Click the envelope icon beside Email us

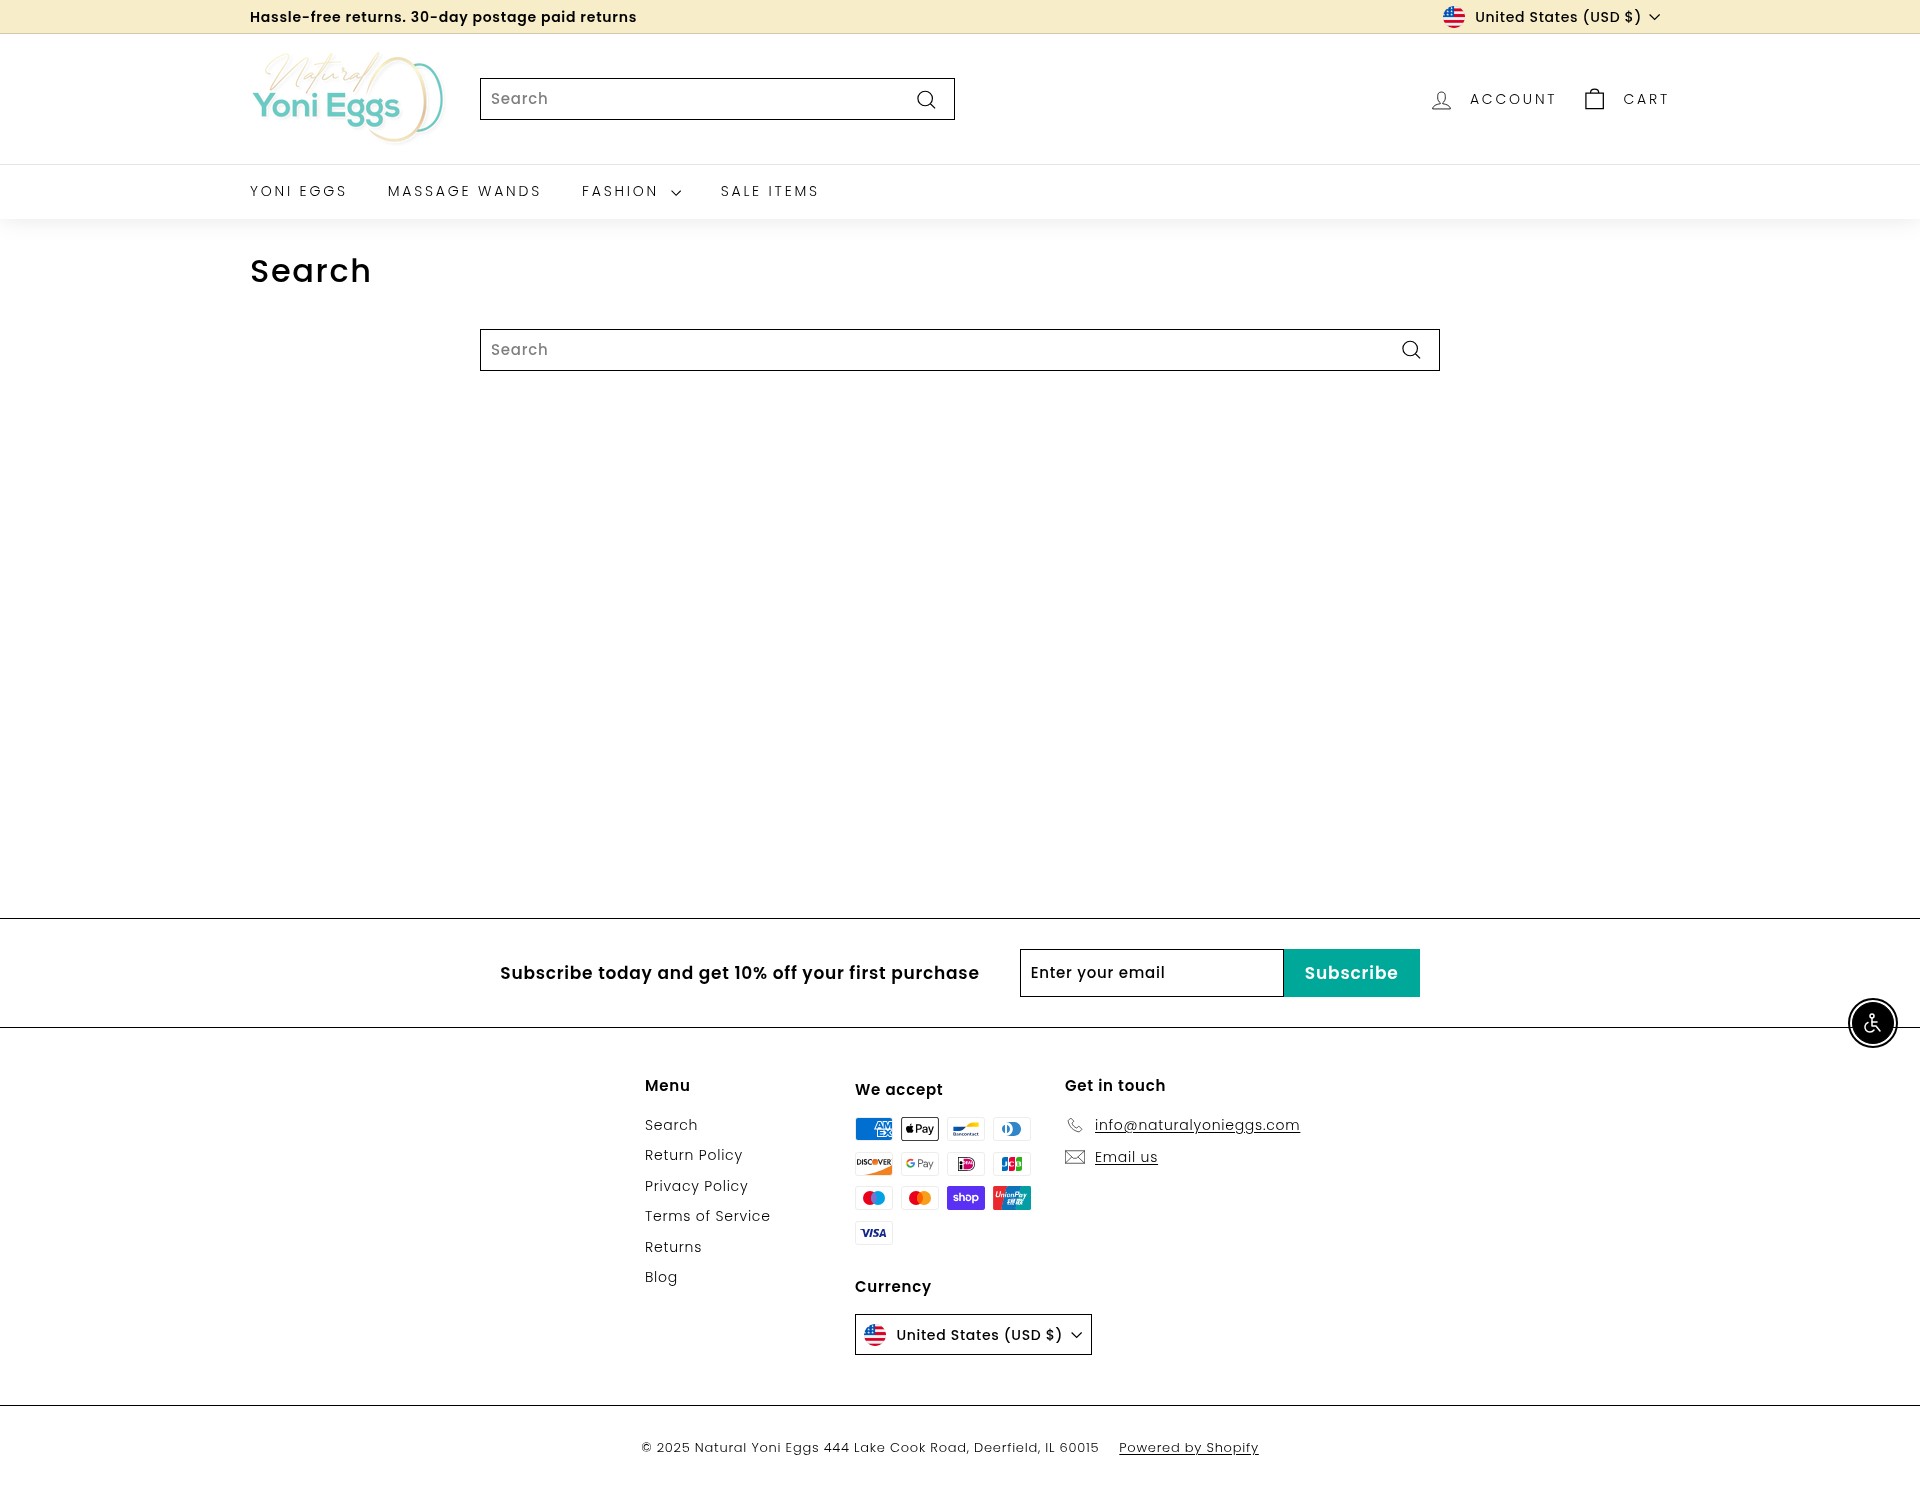click(1075, 1157)
